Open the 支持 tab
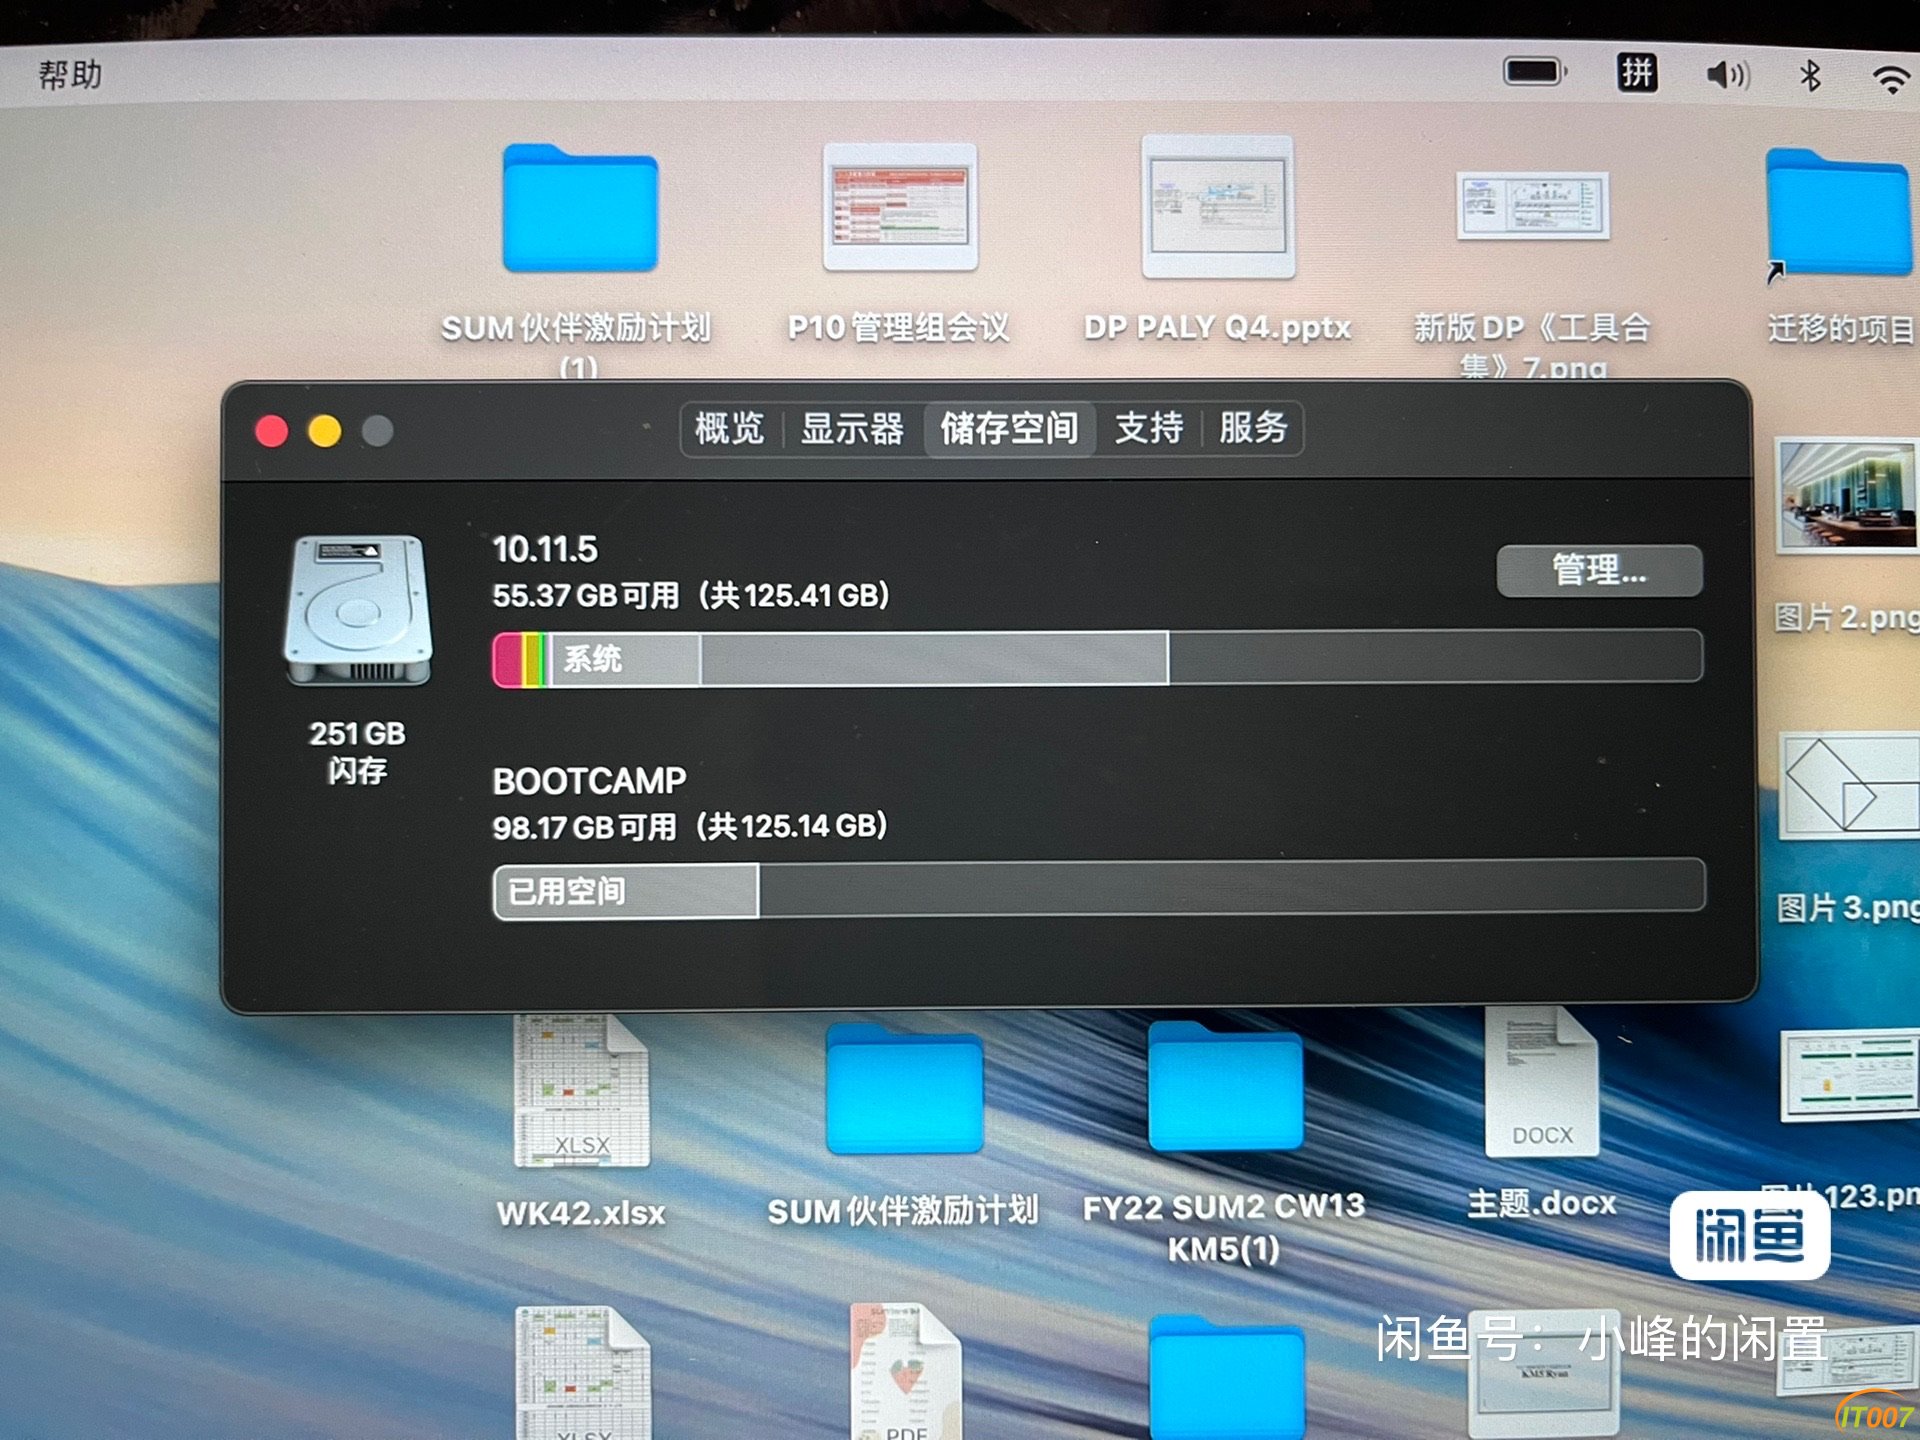This screenshot has width=1920, height=1440. [1149, 429]
